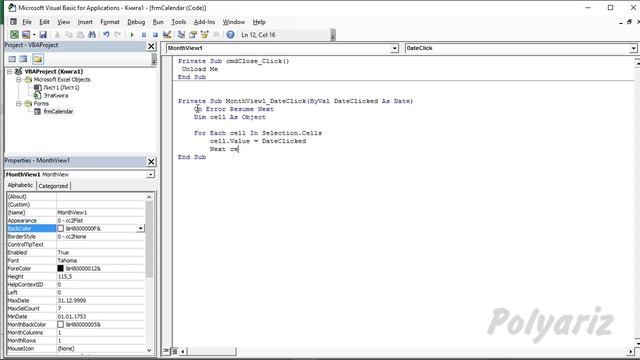
Task: Run the macro with the green play icon
Action: coord(132,35)
